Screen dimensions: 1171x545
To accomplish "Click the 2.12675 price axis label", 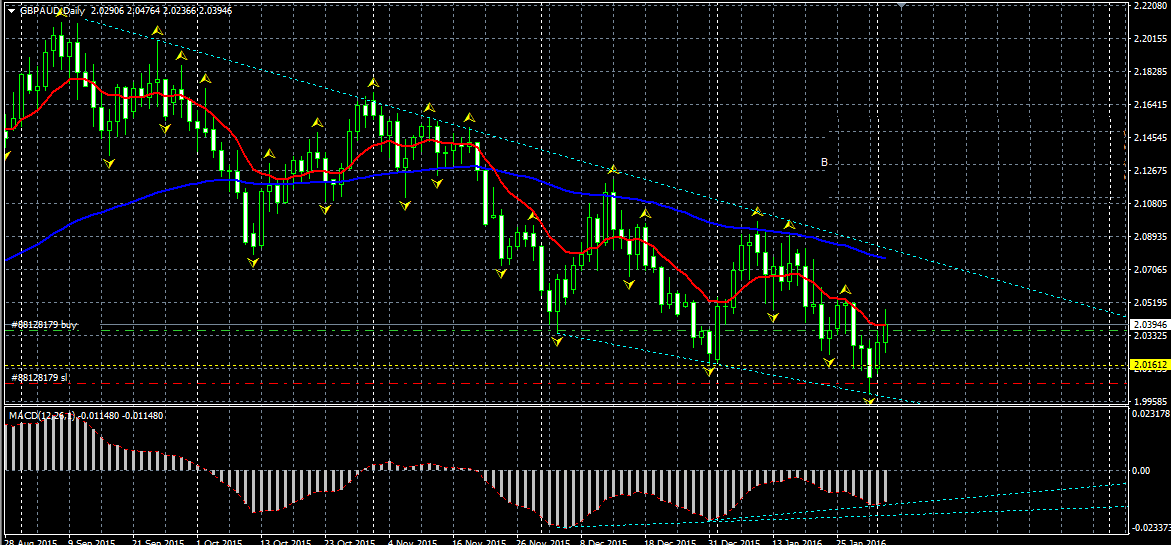I will point(1150,170).
